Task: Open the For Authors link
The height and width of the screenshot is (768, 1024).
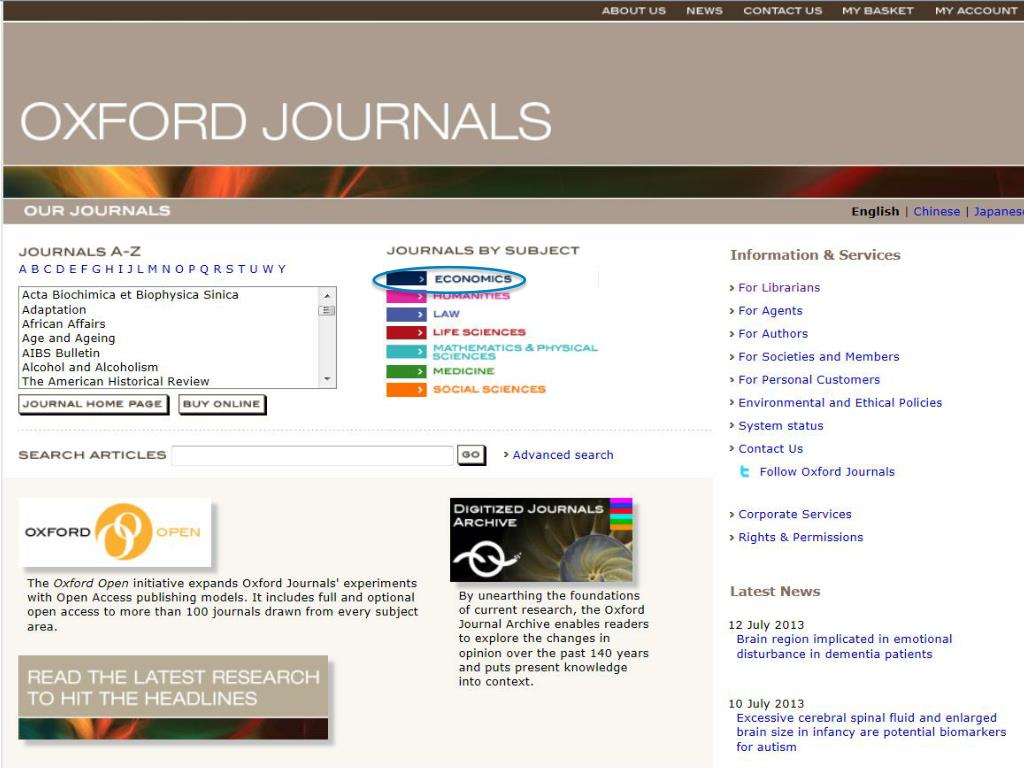Action: tap(773, 334)
